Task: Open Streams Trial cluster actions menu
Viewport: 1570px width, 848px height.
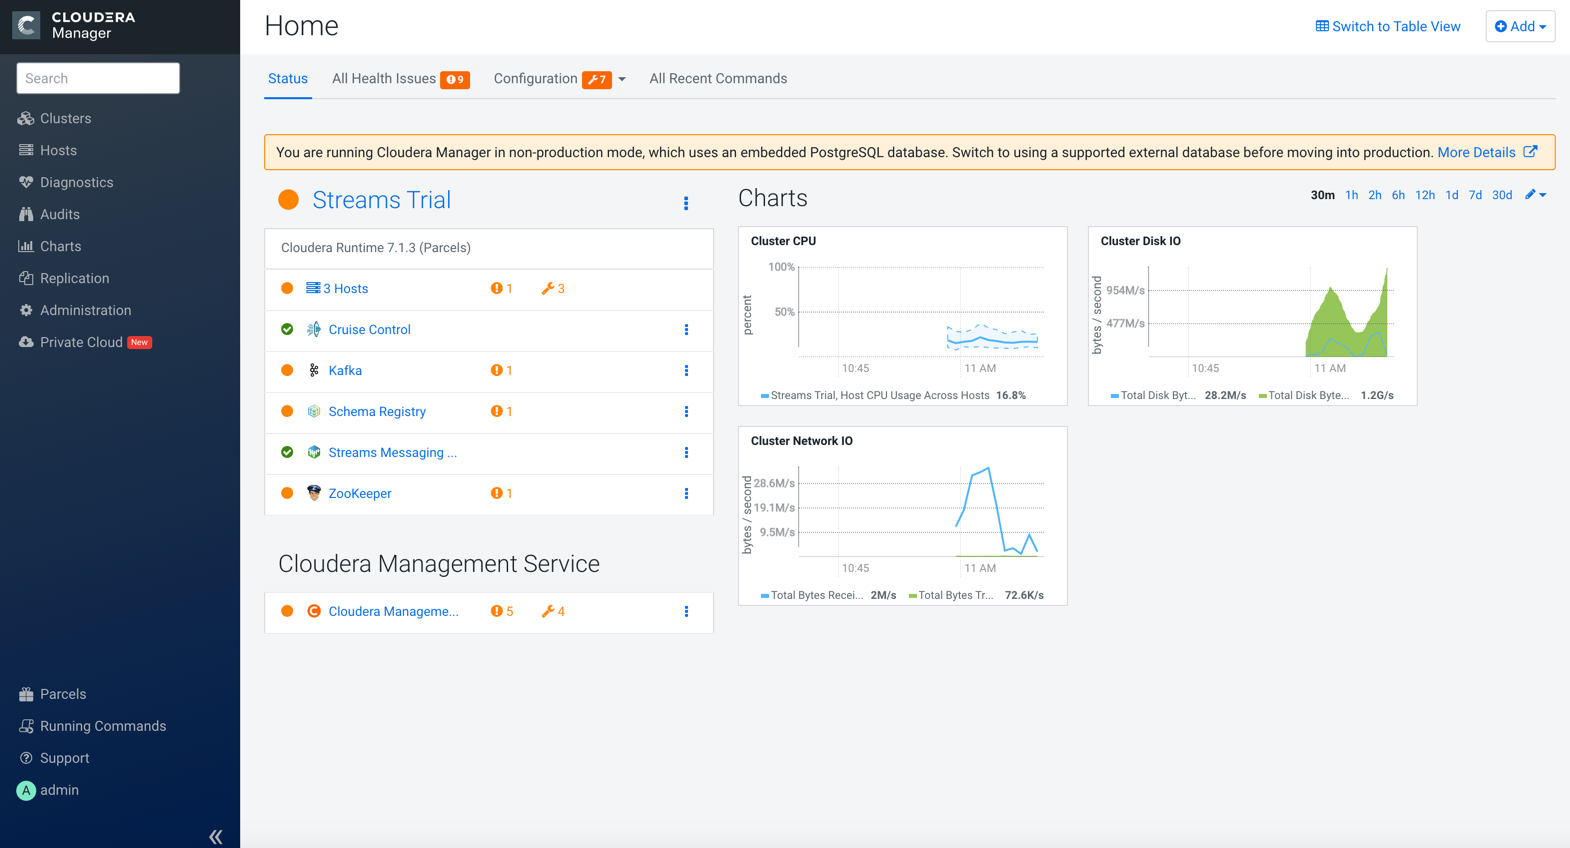Action: click(x=686, y=203)
